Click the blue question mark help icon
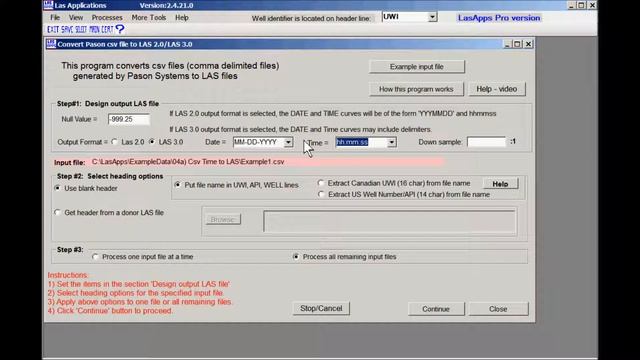640x360 pixels. 120,29
